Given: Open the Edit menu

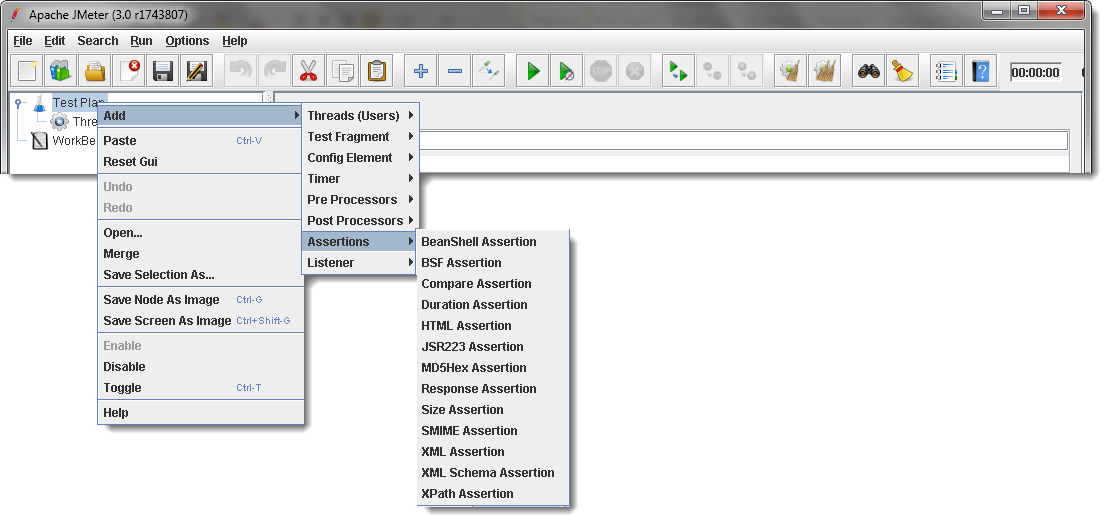Looking at the screenshot, I should point(54,41).
